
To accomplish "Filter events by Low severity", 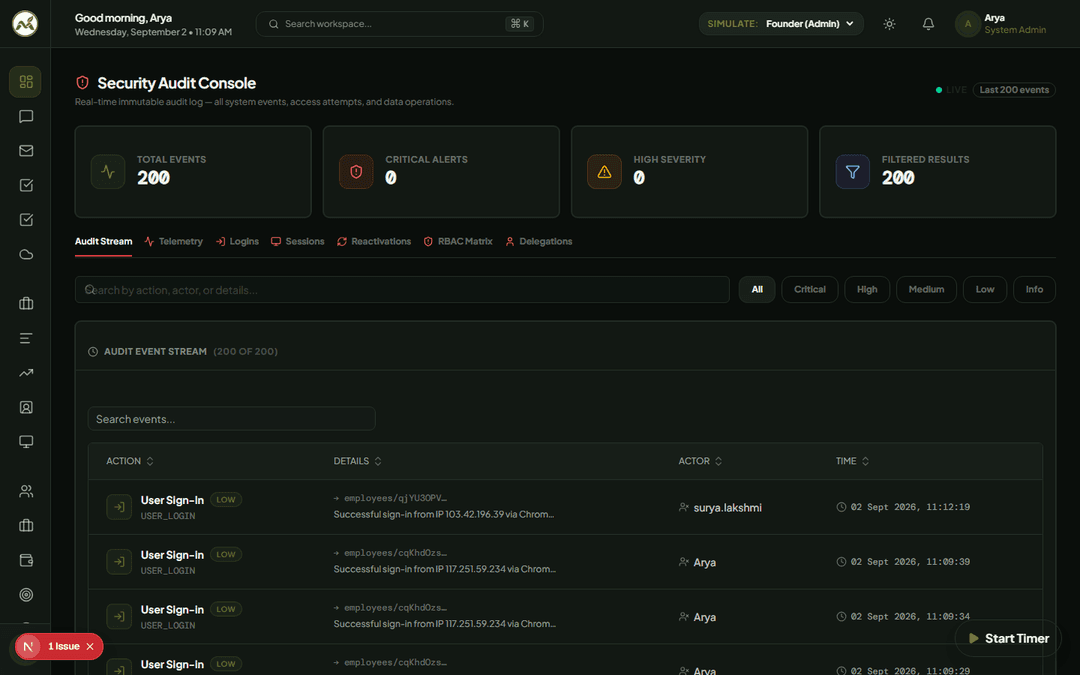I will click(x=985, y=289).
